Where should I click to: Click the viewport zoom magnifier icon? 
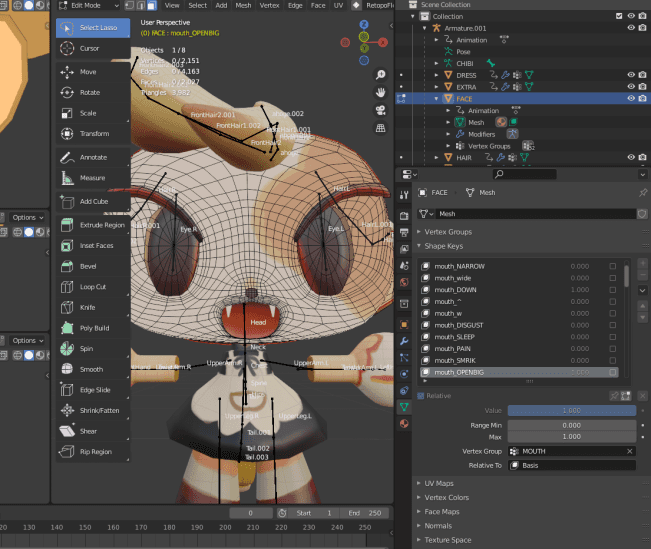tap(380, 75)
